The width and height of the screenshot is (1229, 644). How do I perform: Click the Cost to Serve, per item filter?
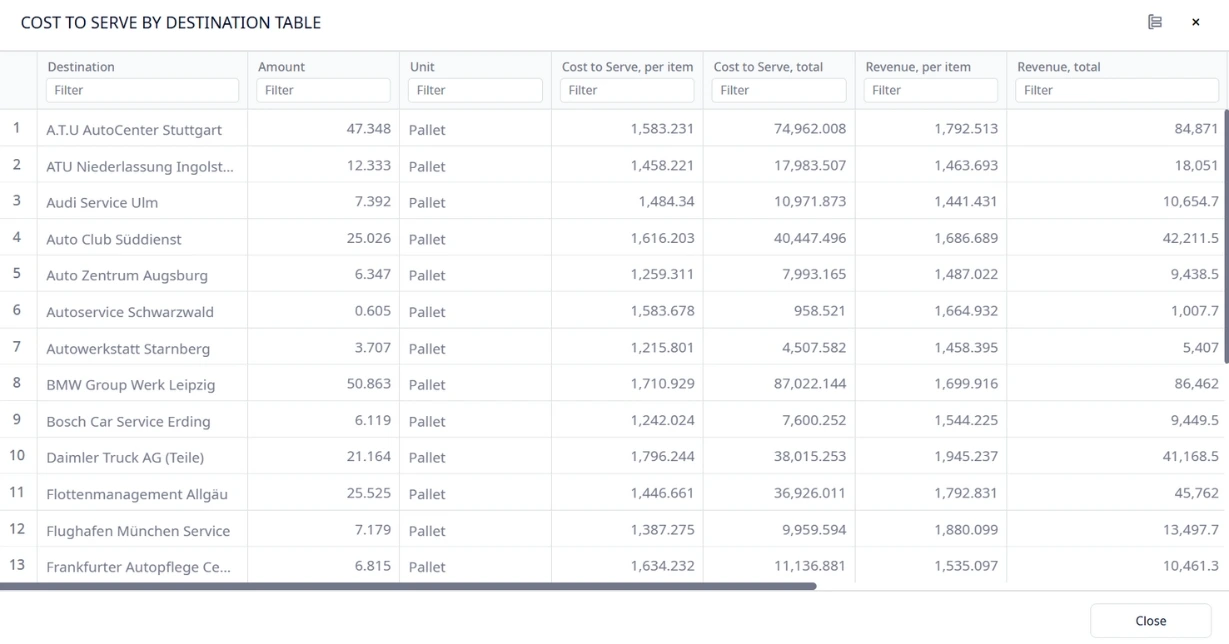point(627,90)
